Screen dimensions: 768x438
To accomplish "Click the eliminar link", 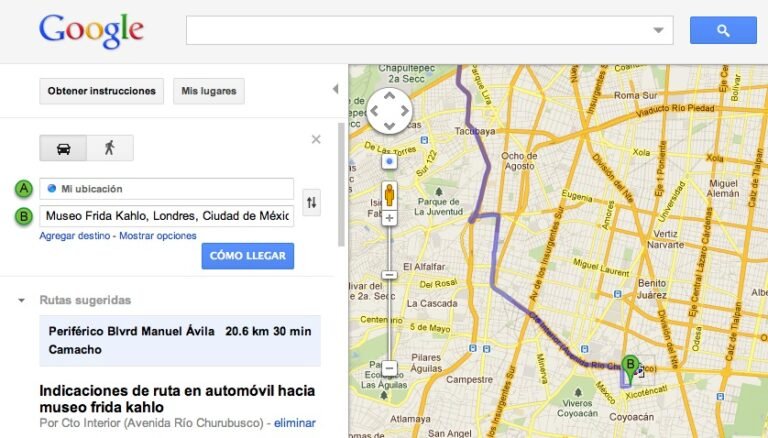I will click(x=295, y=423).
